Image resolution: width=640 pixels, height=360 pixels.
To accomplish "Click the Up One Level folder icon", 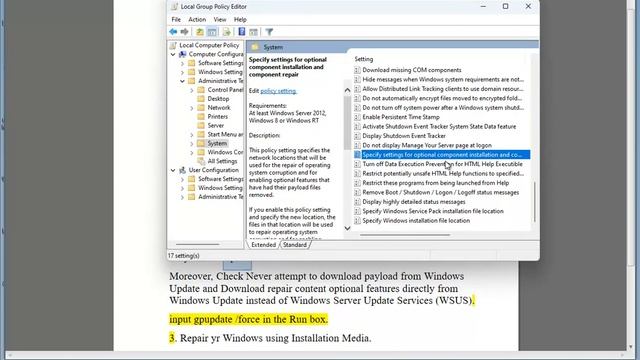I will [200, 32].
